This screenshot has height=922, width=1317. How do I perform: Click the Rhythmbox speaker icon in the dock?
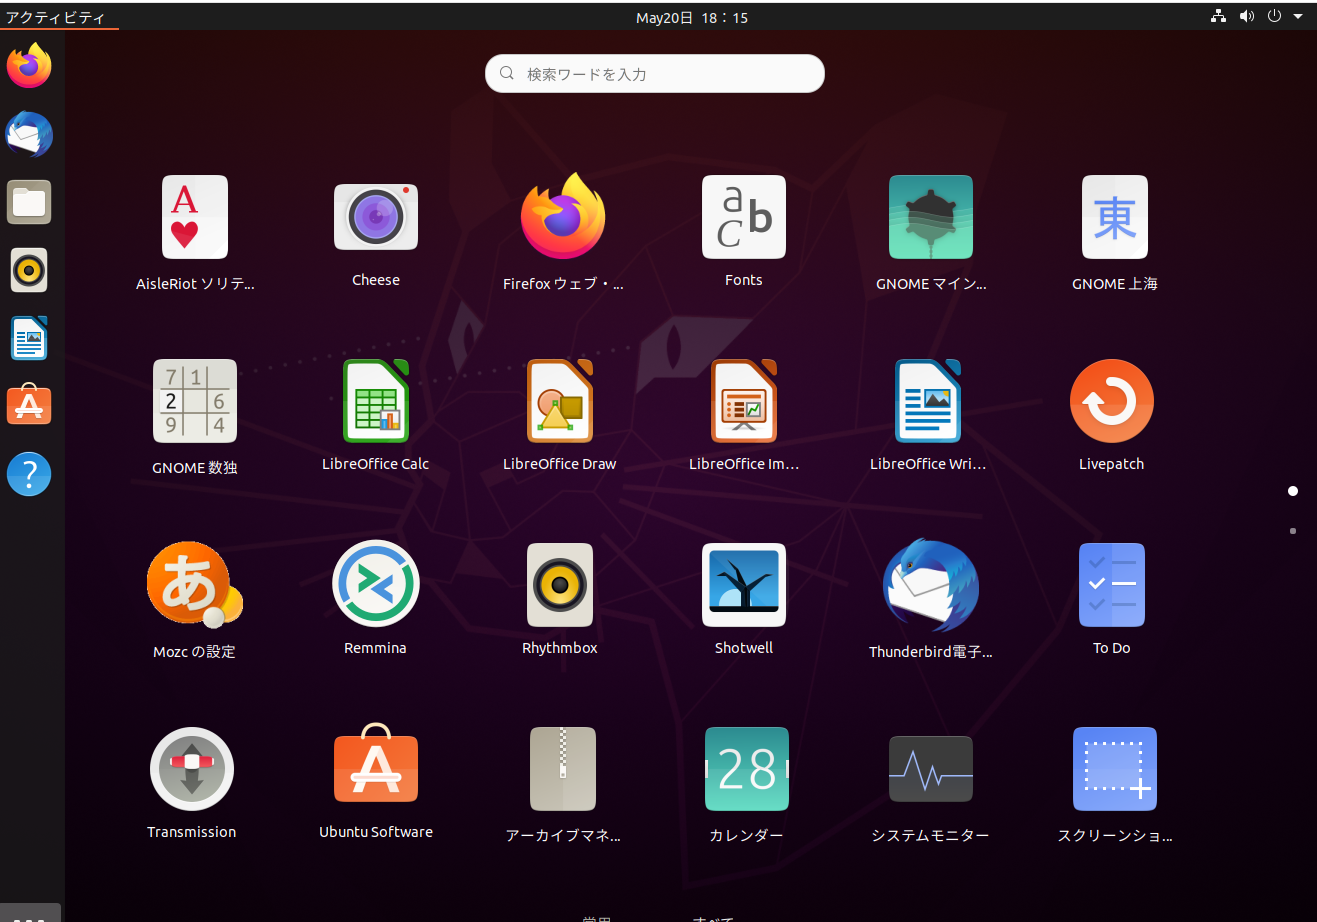tap(29, 270)
